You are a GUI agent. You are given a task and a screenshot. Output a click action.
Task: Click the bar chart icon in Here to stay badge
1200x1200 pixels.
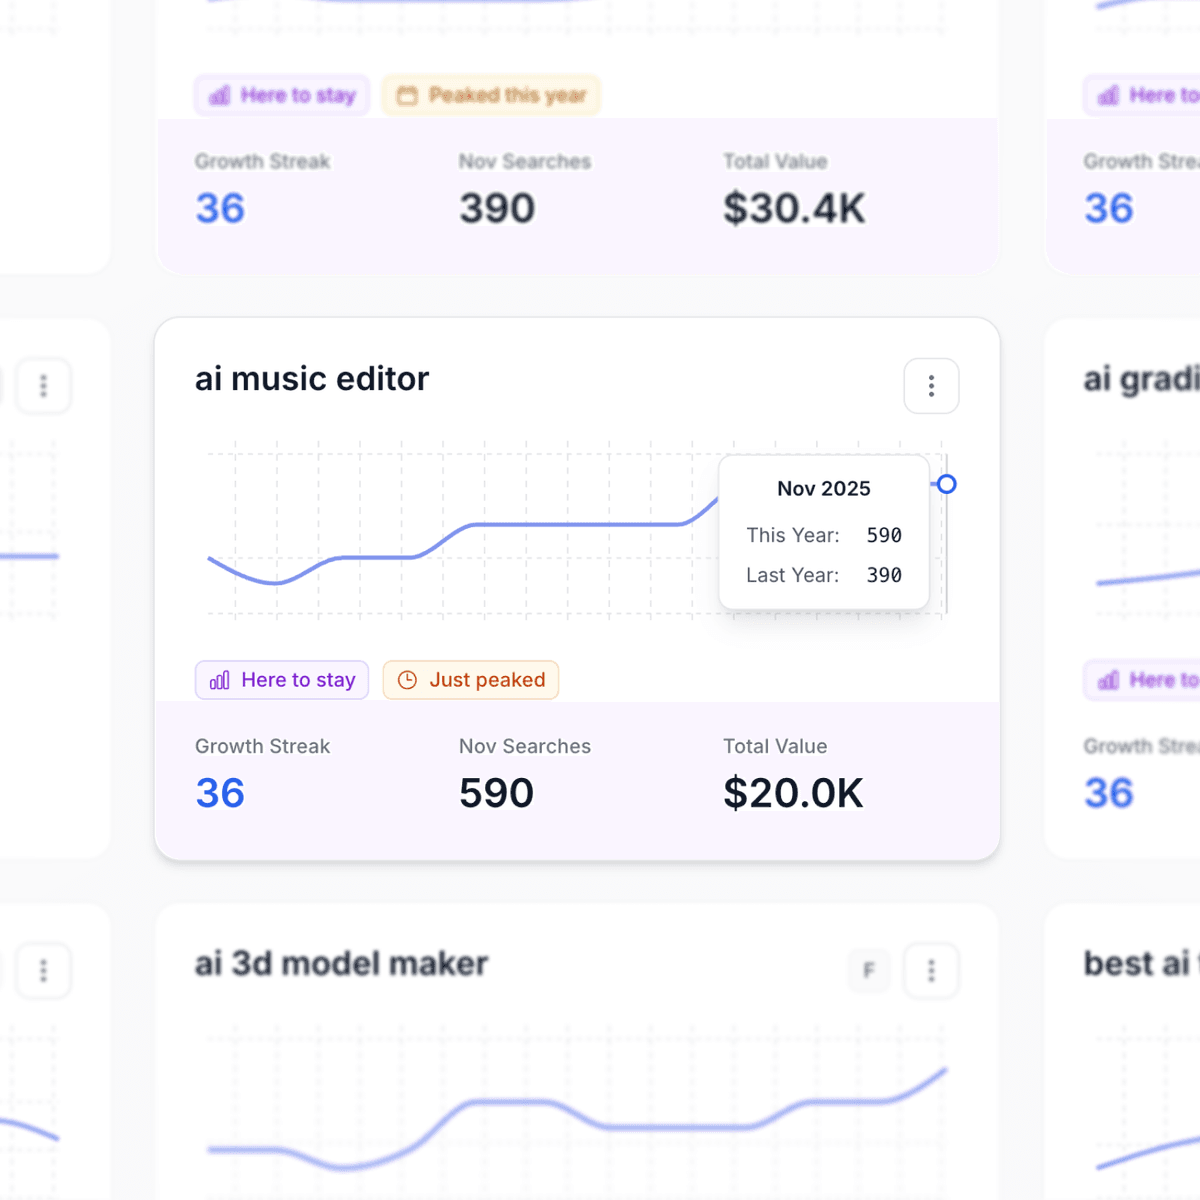pyautogui.click(x=219, y=95)
